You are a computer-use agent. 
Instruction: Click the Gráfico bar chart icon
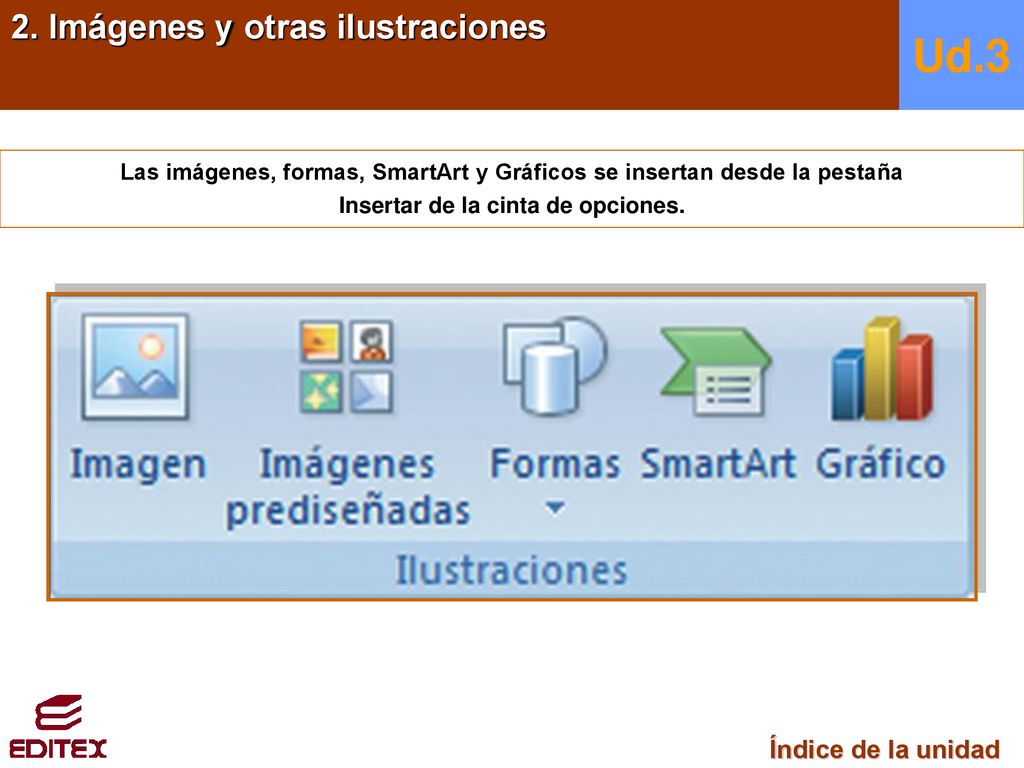(882, 369)
